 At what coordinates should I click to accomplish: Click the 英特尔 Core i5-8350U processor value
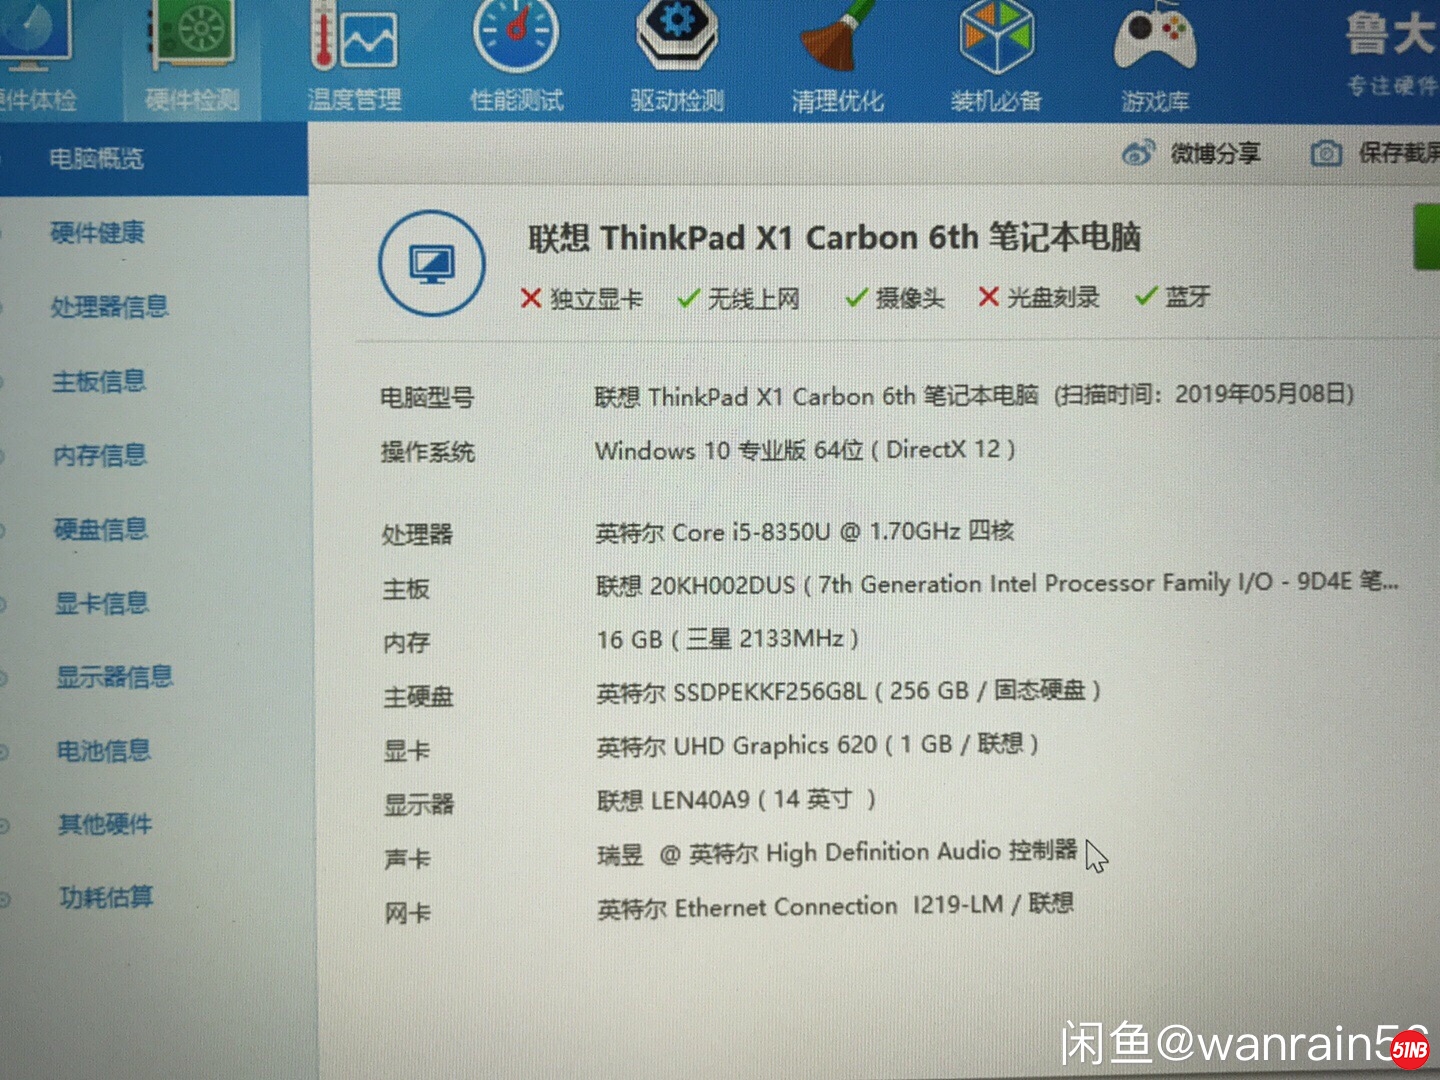[805, 531]
